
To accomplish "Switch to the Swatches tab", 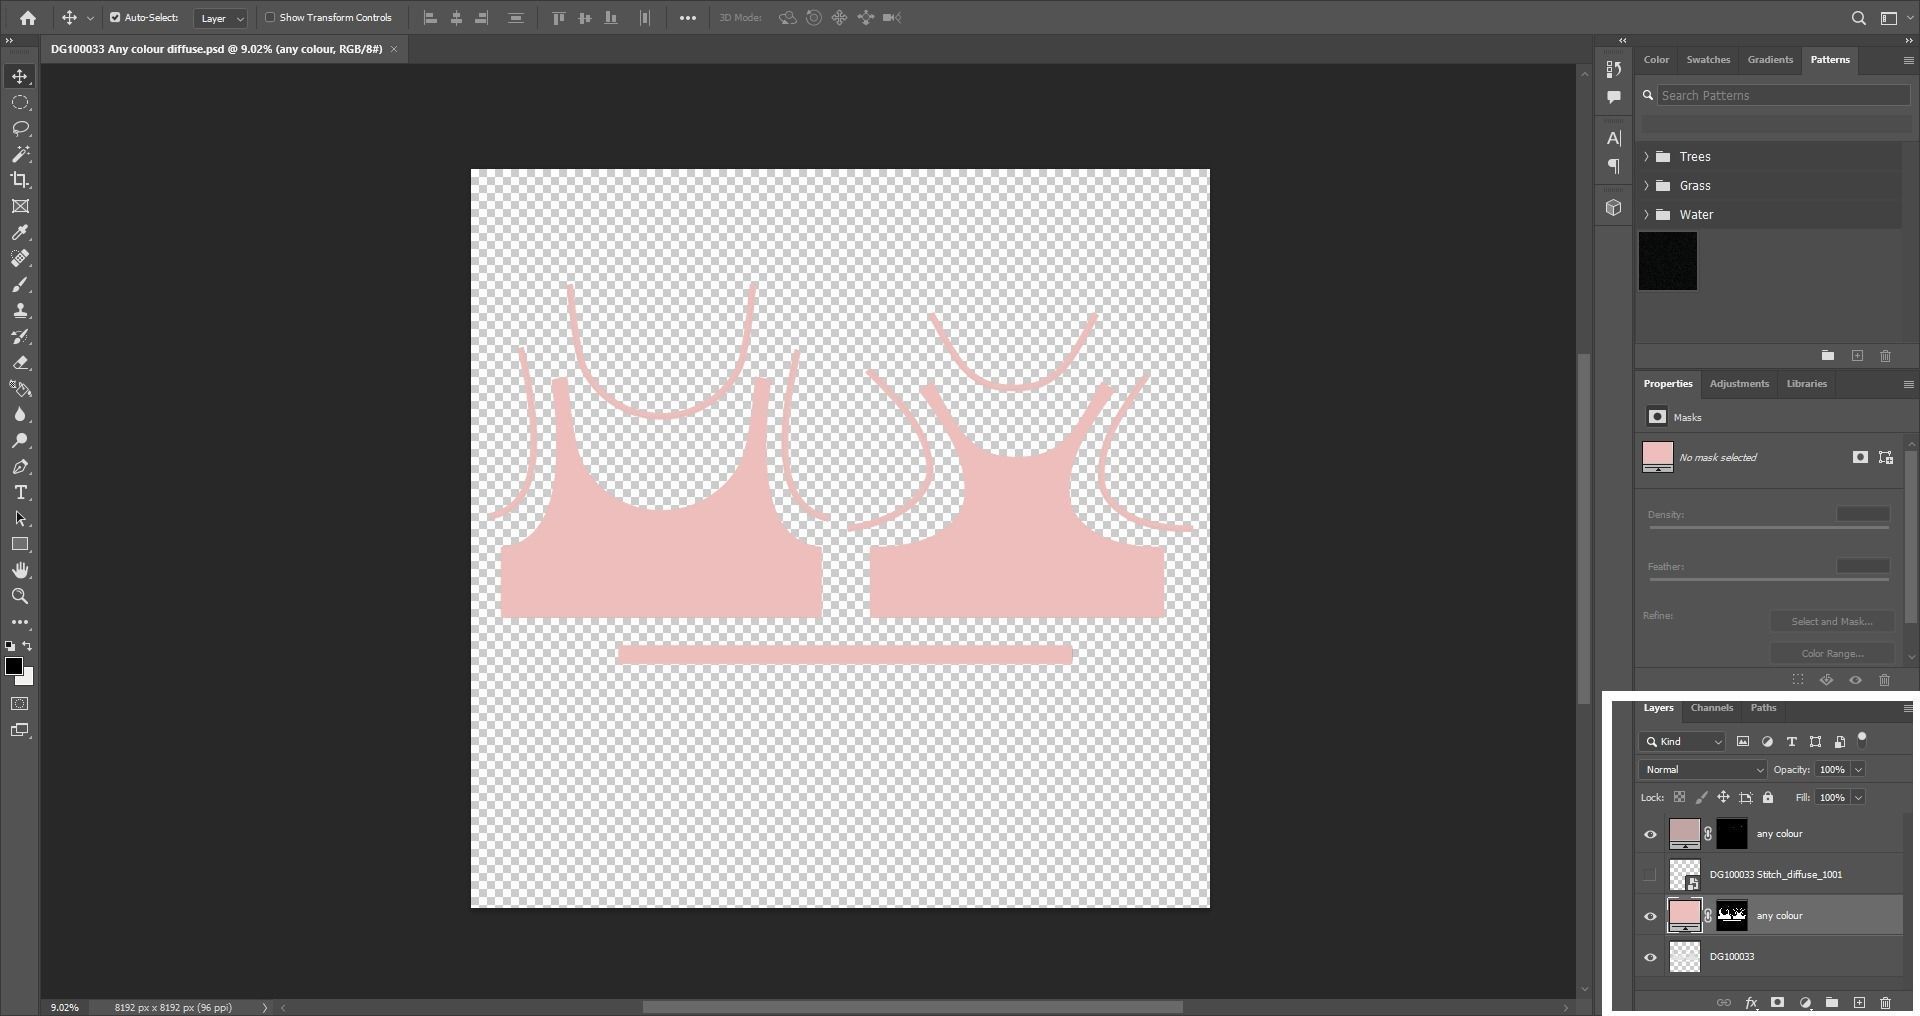I will click(x=1708, y=59).
